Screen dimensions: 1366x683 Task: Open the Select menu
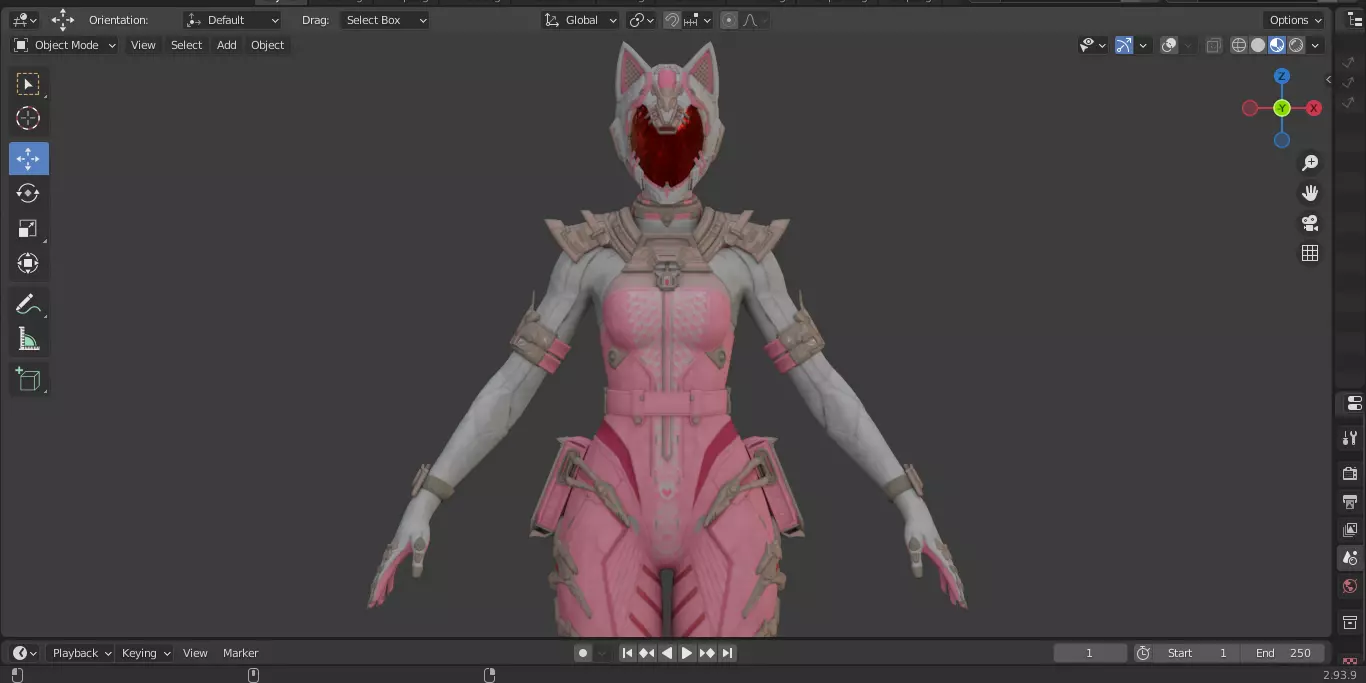point(186,45)
